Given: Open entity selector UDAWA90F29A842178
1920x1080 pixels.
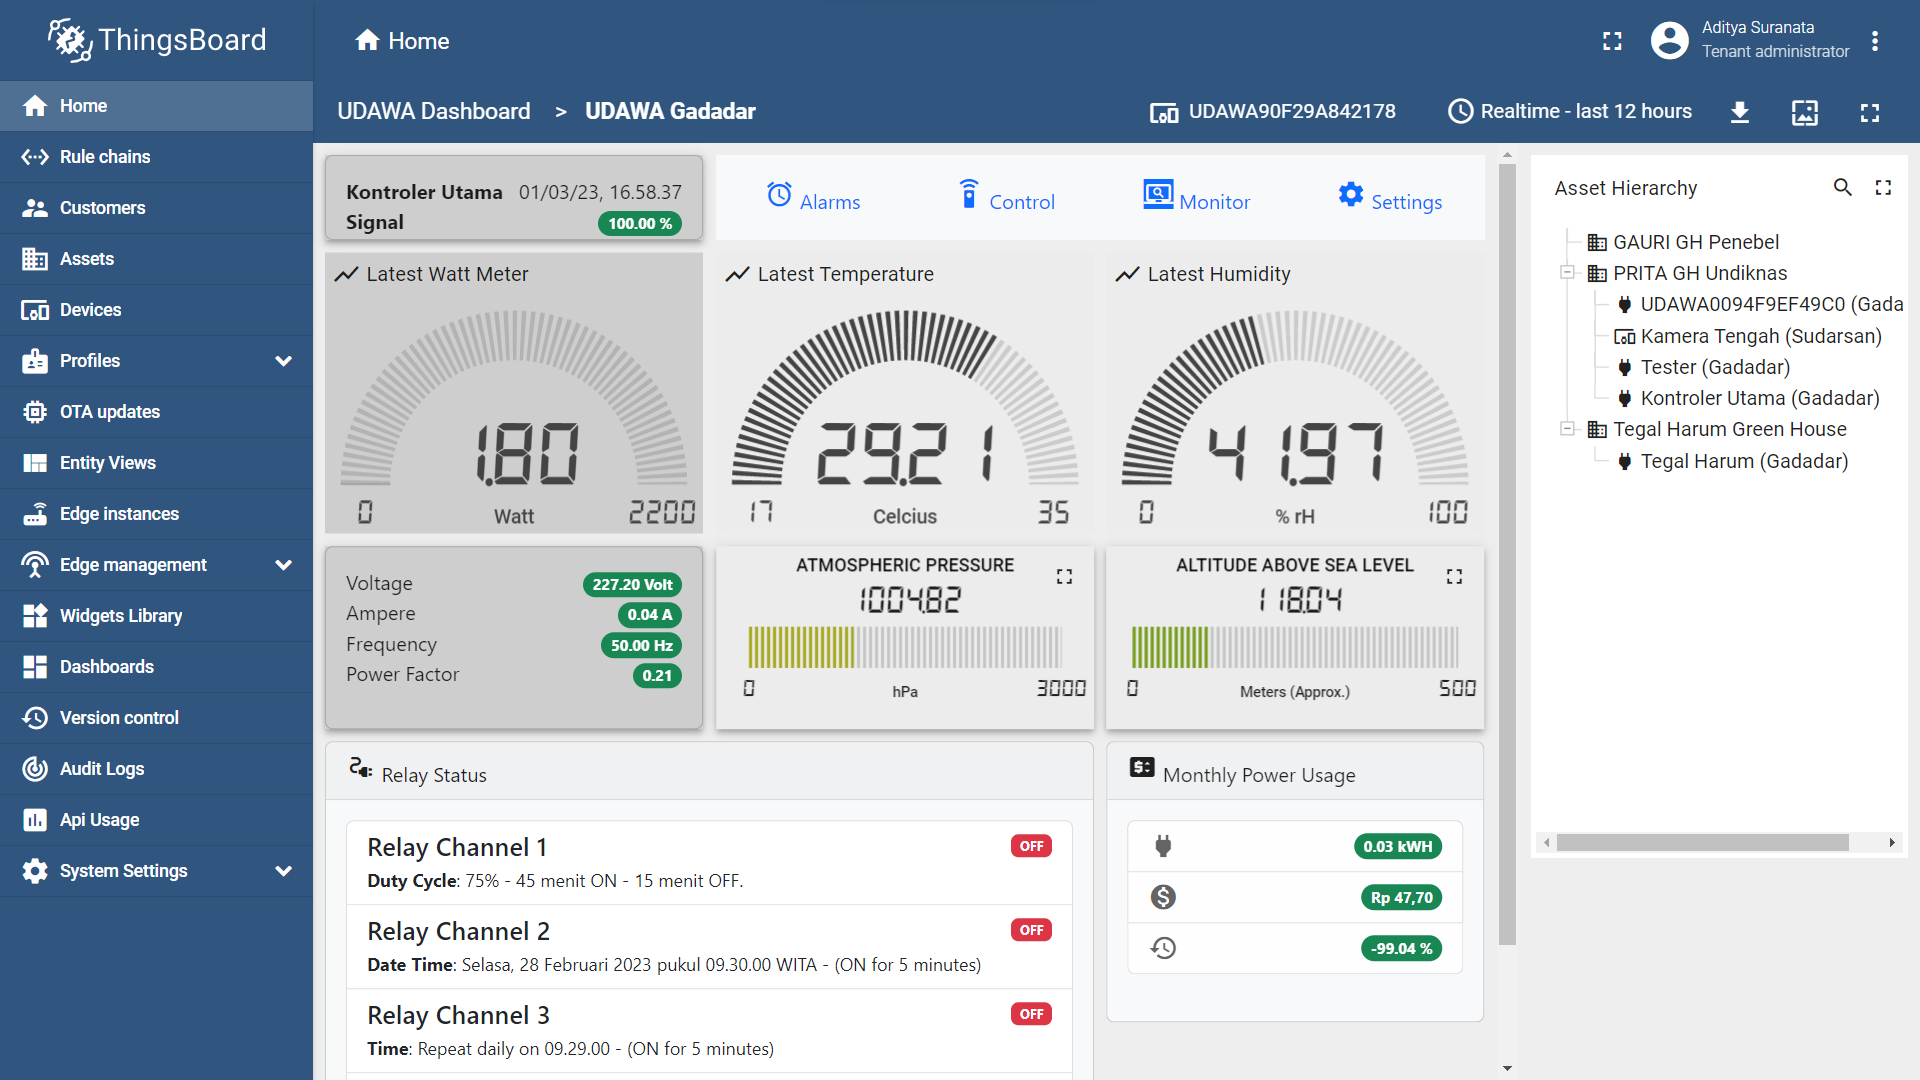Looking at the screenshot, I should (1272, 112).
